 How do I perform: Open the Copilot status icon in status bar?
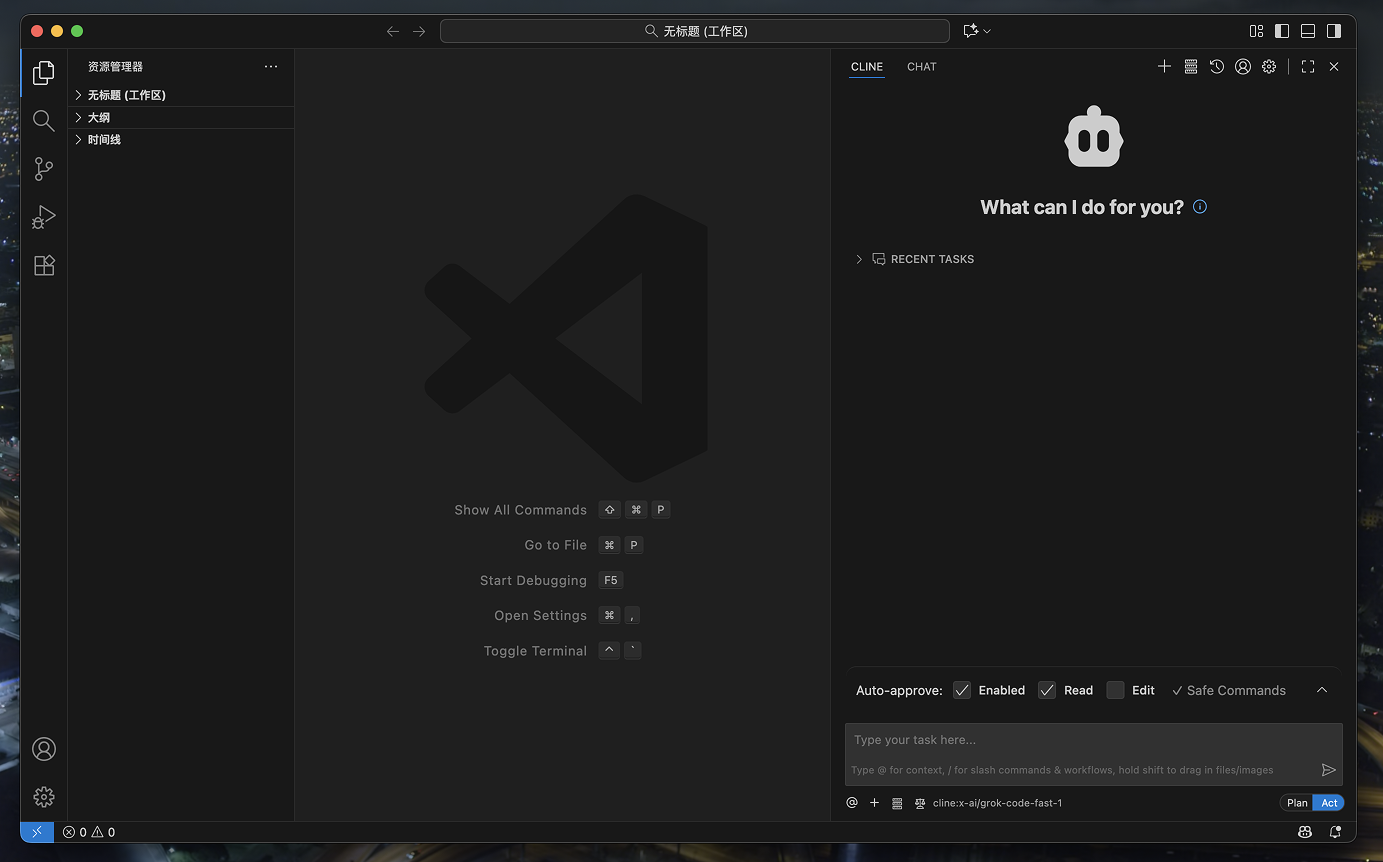tap(1305, 832)
